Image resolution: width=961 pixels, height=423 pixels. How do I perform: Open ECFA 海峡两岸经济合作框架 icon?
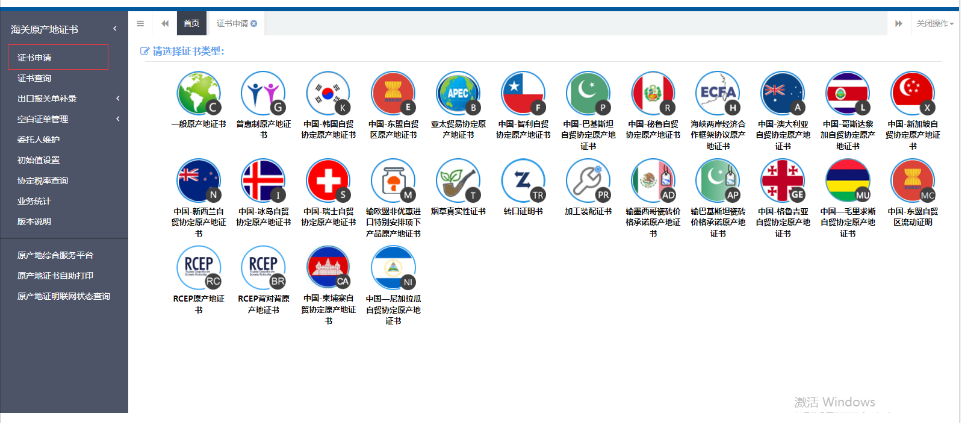coord(718,93)
